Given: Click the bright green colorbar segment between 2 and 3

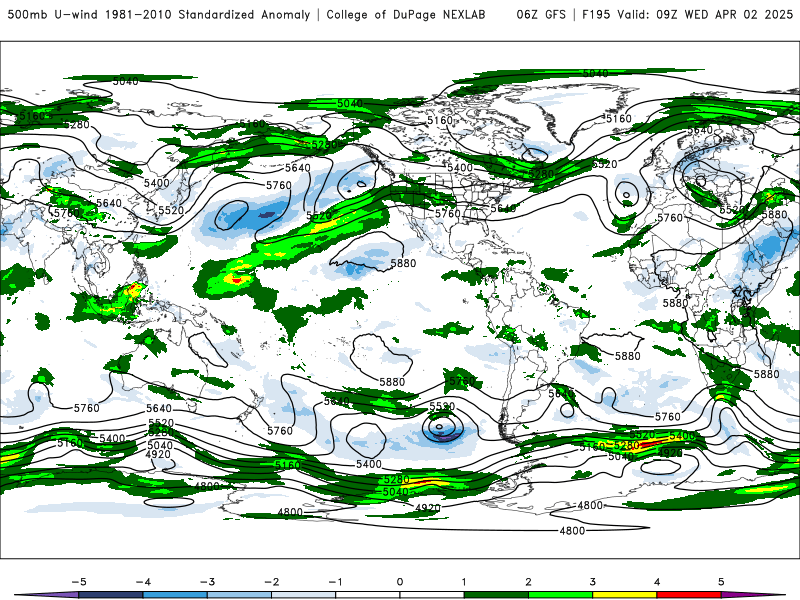Looking at the screenshot, I should coord(561,595).
